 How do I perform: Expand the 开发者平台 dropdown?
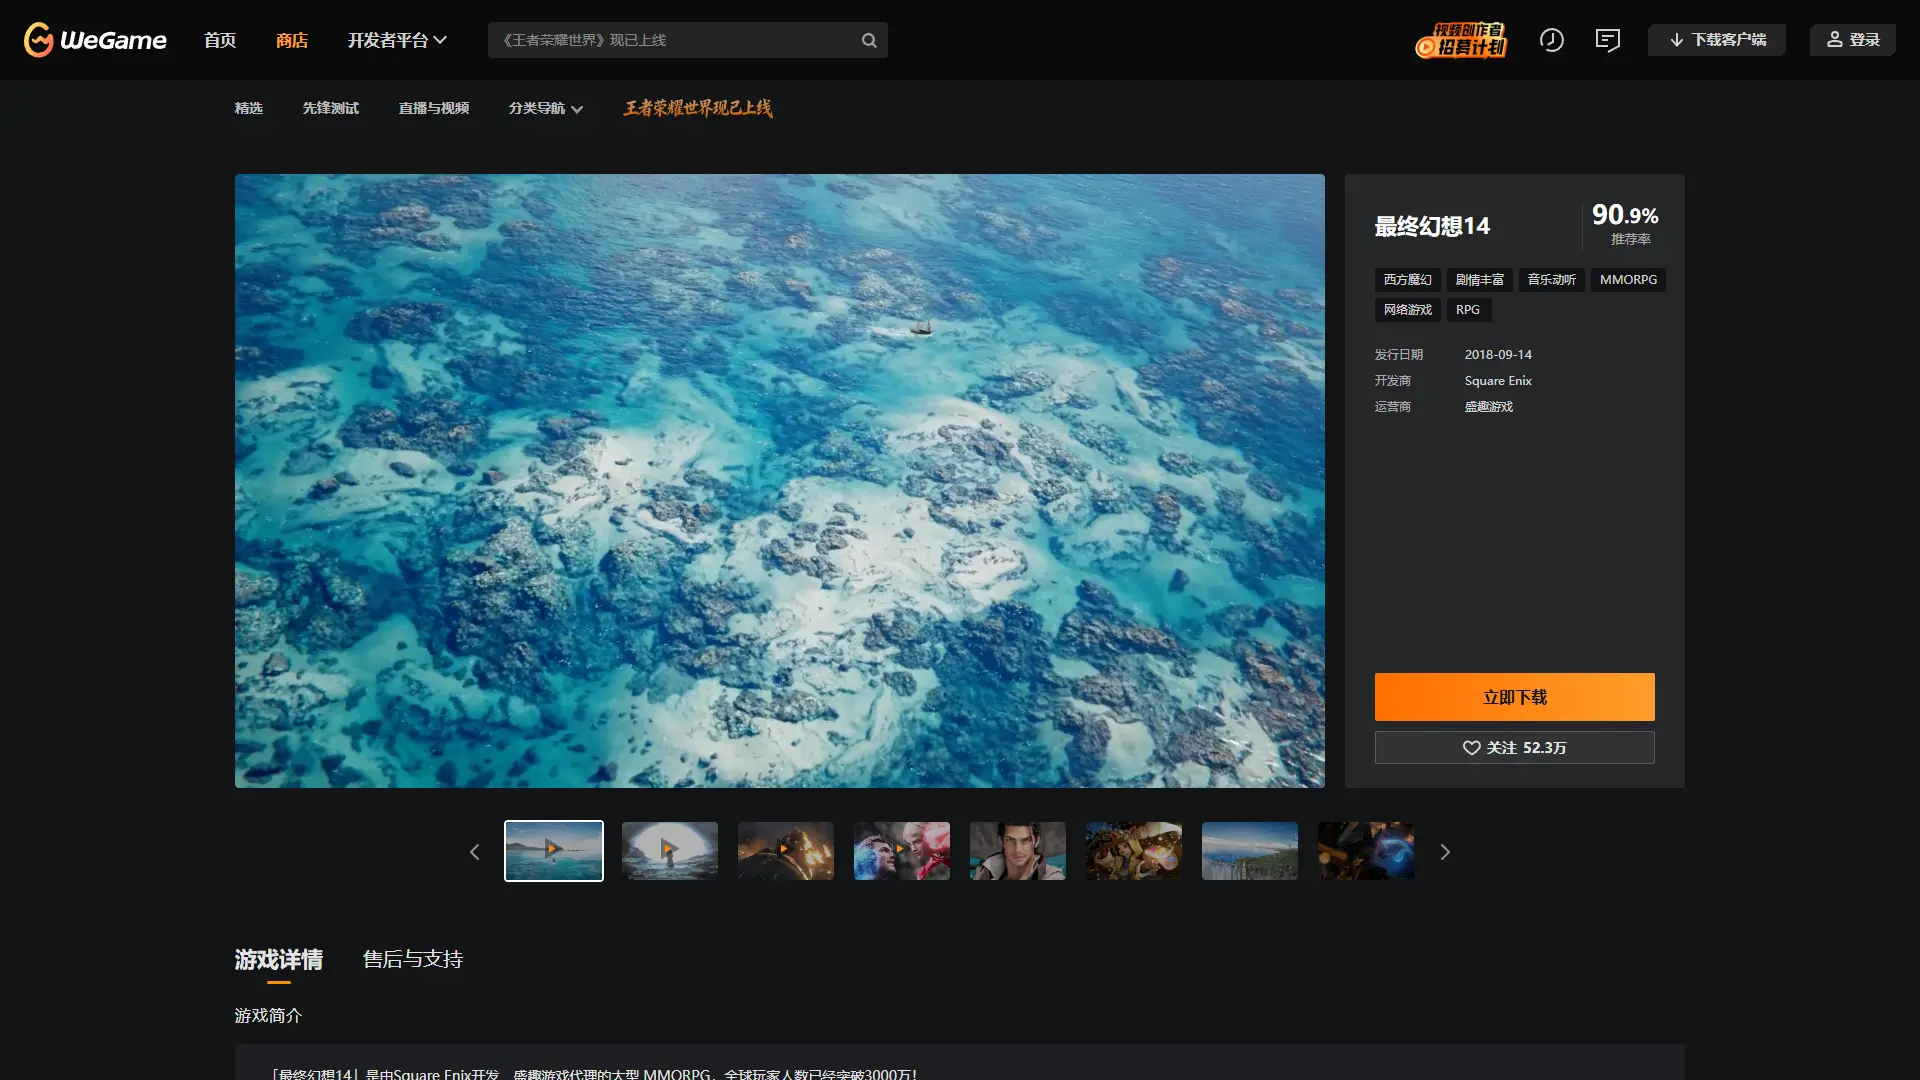(396, 40)
